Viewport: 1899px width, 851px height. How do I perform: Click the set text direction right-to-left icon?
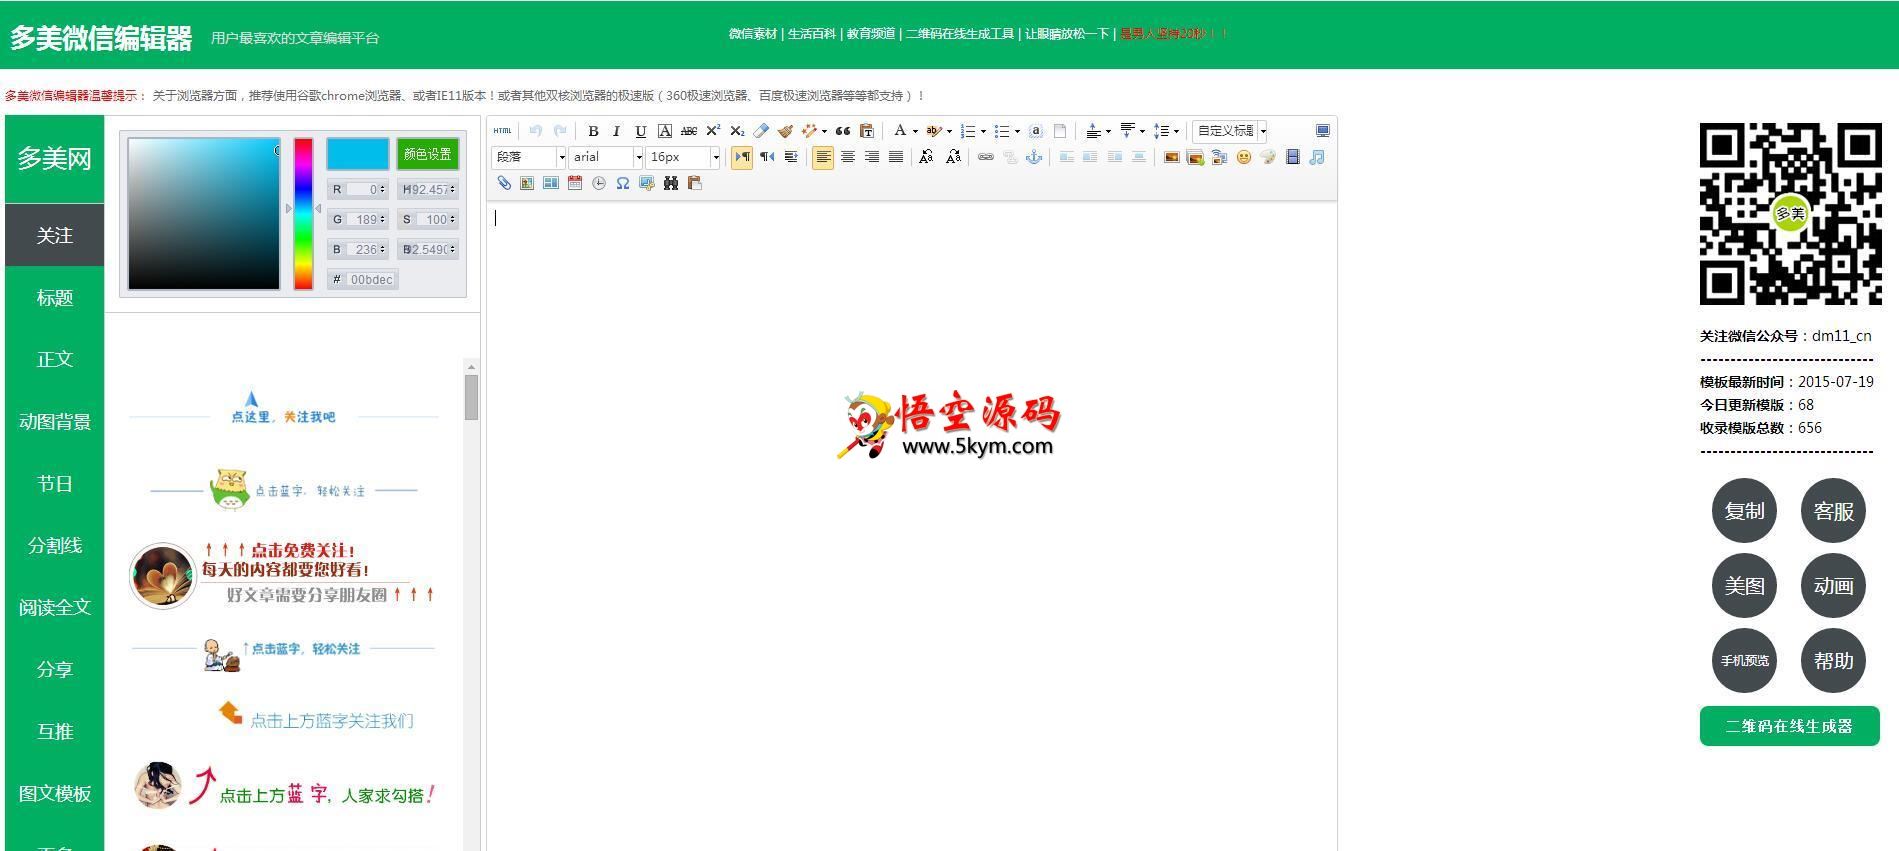click(767, 157)
